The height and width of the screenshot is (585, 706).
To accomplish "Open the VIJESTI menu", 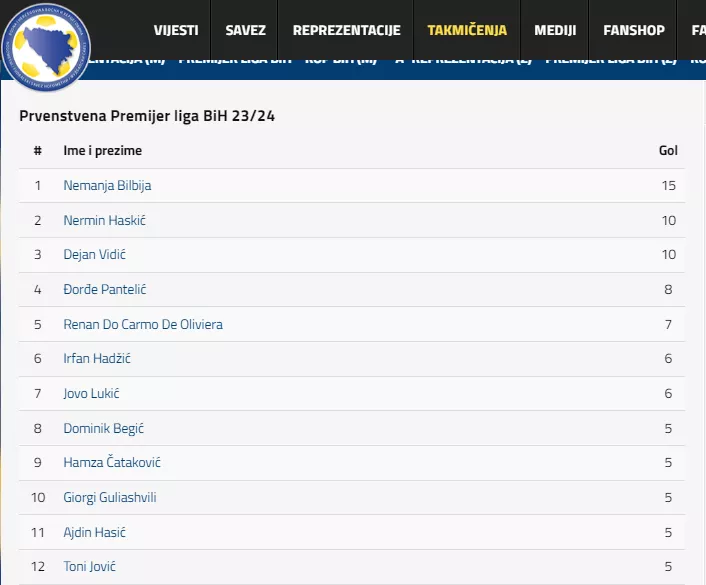I will point(176,30).
